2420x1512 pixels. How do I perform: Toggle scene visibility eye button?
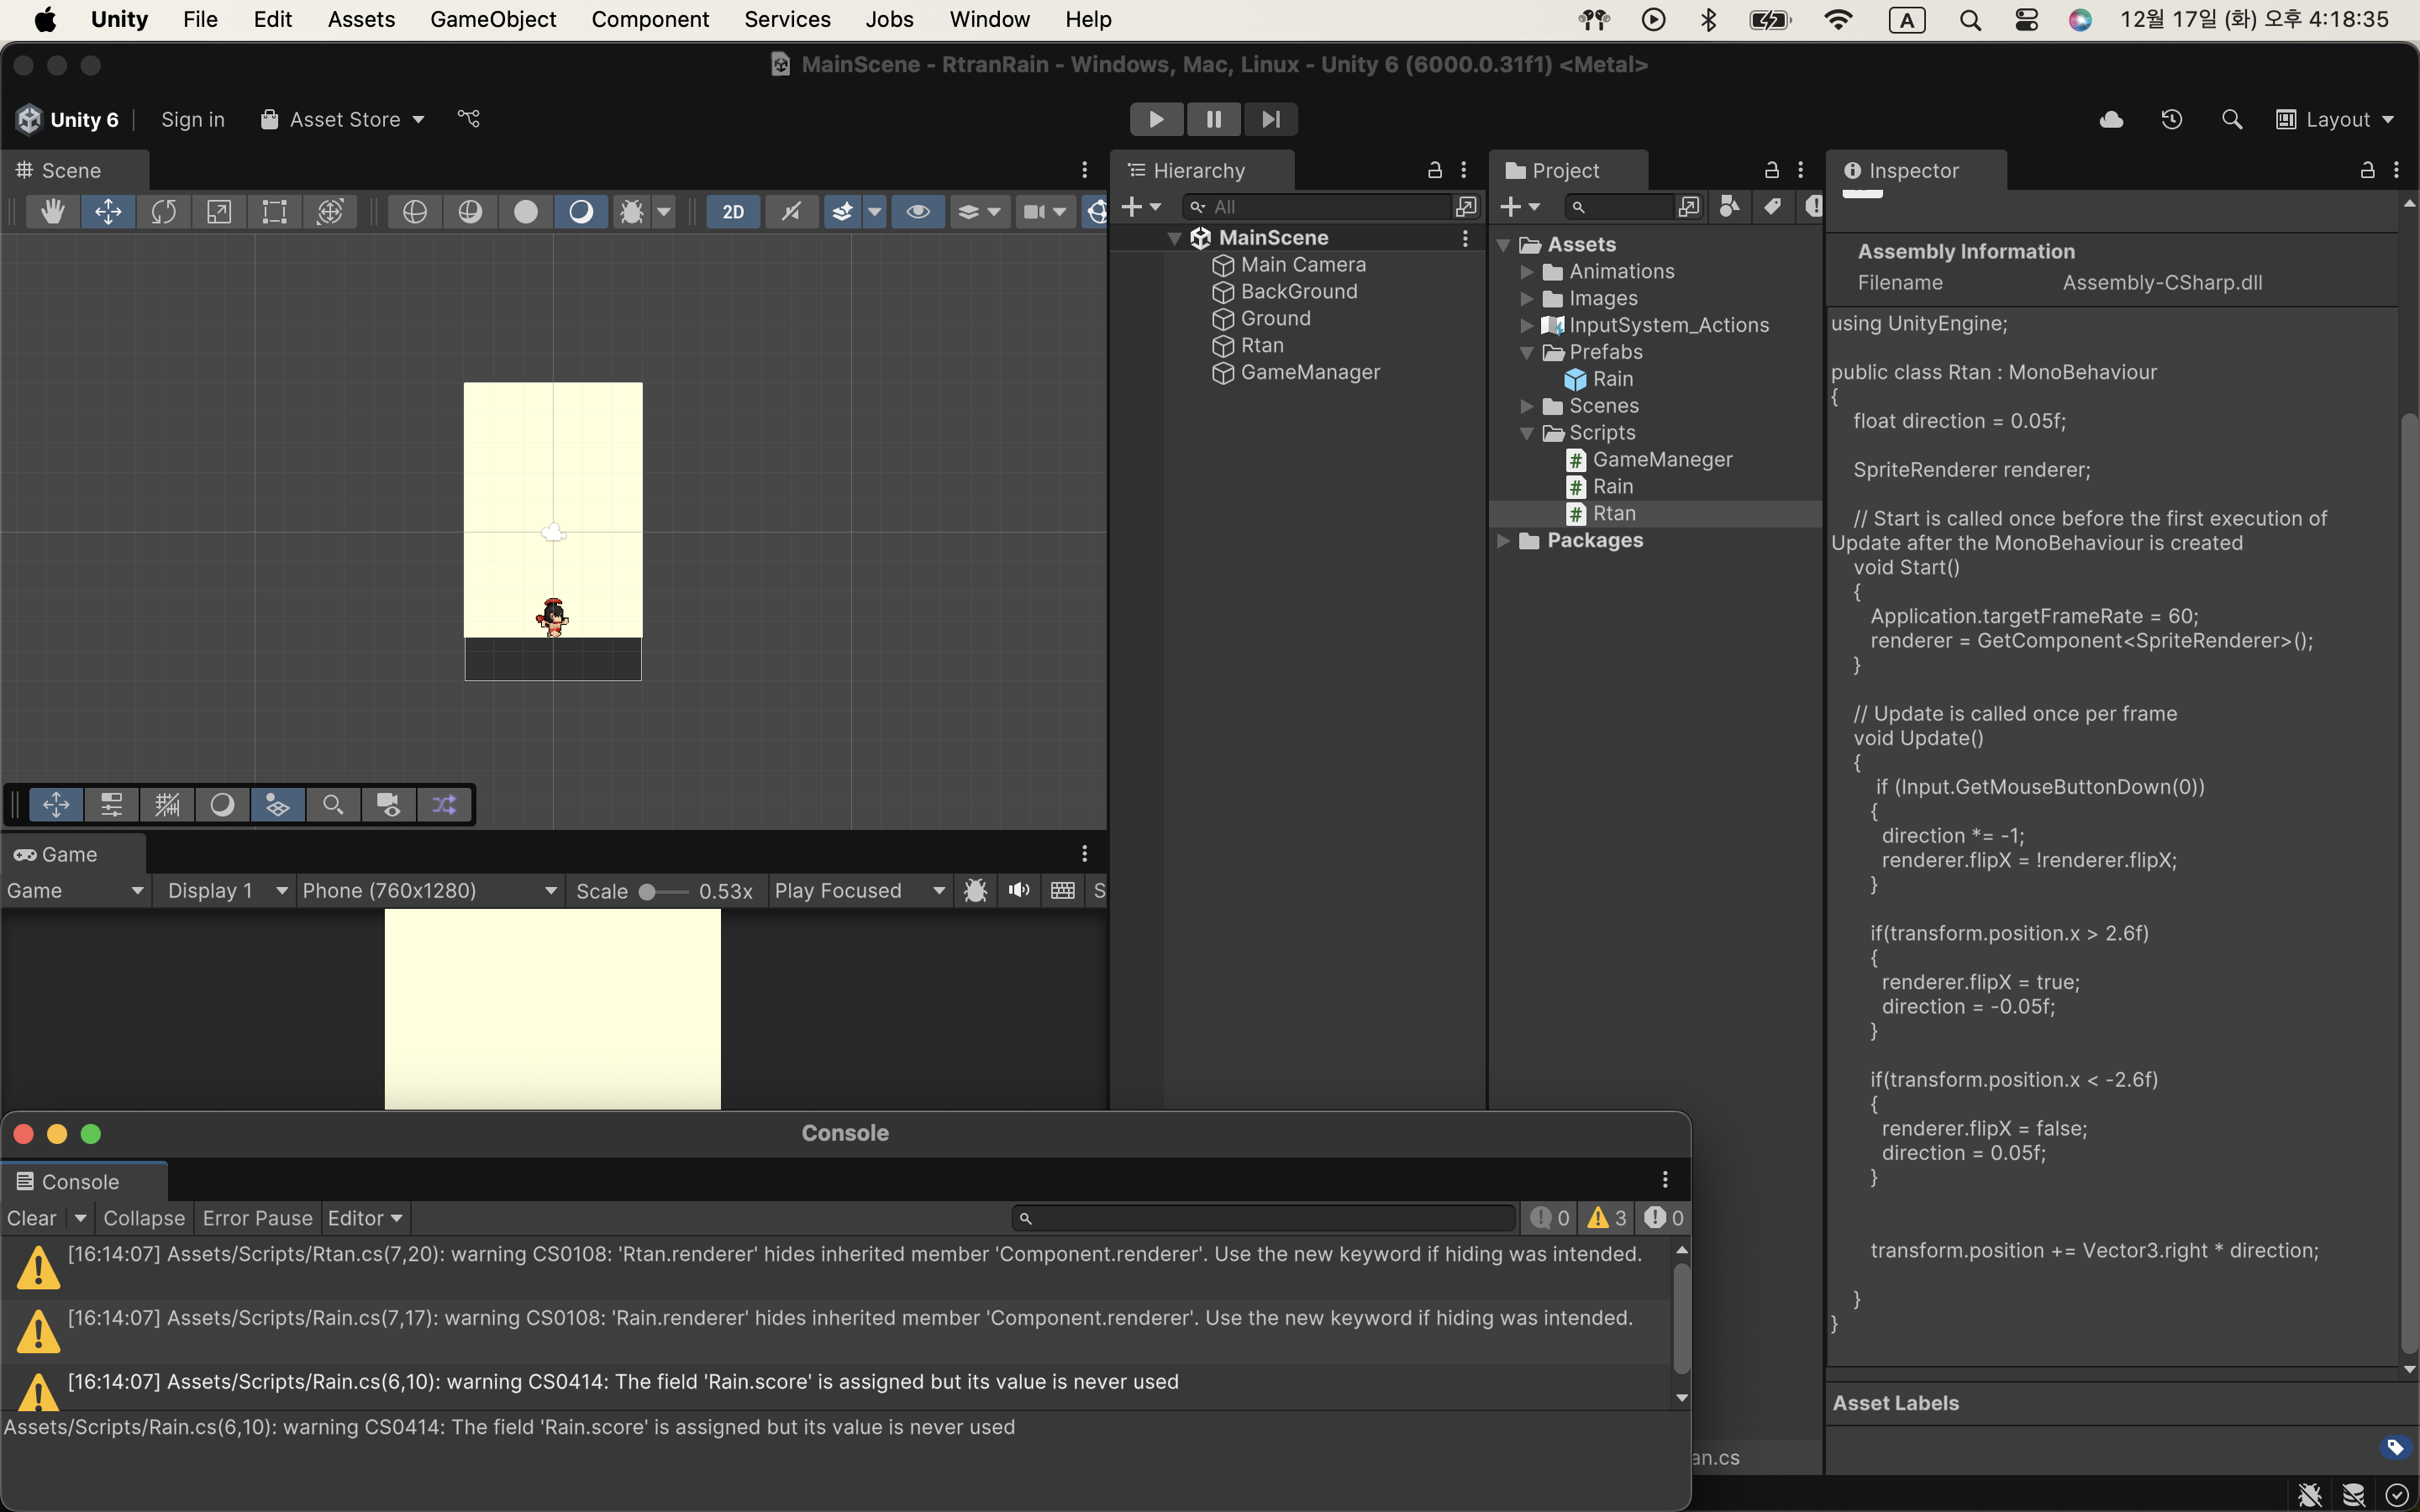tap(918, 211)
